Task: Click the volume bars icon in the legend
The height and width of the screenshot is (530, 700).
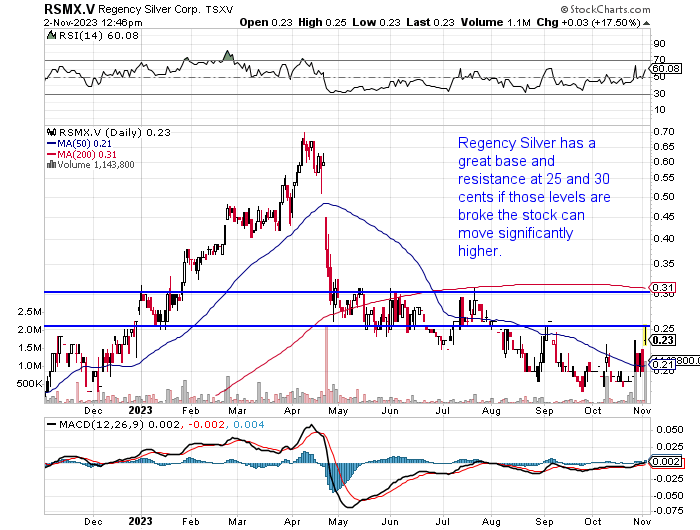Action: point(52,165)
